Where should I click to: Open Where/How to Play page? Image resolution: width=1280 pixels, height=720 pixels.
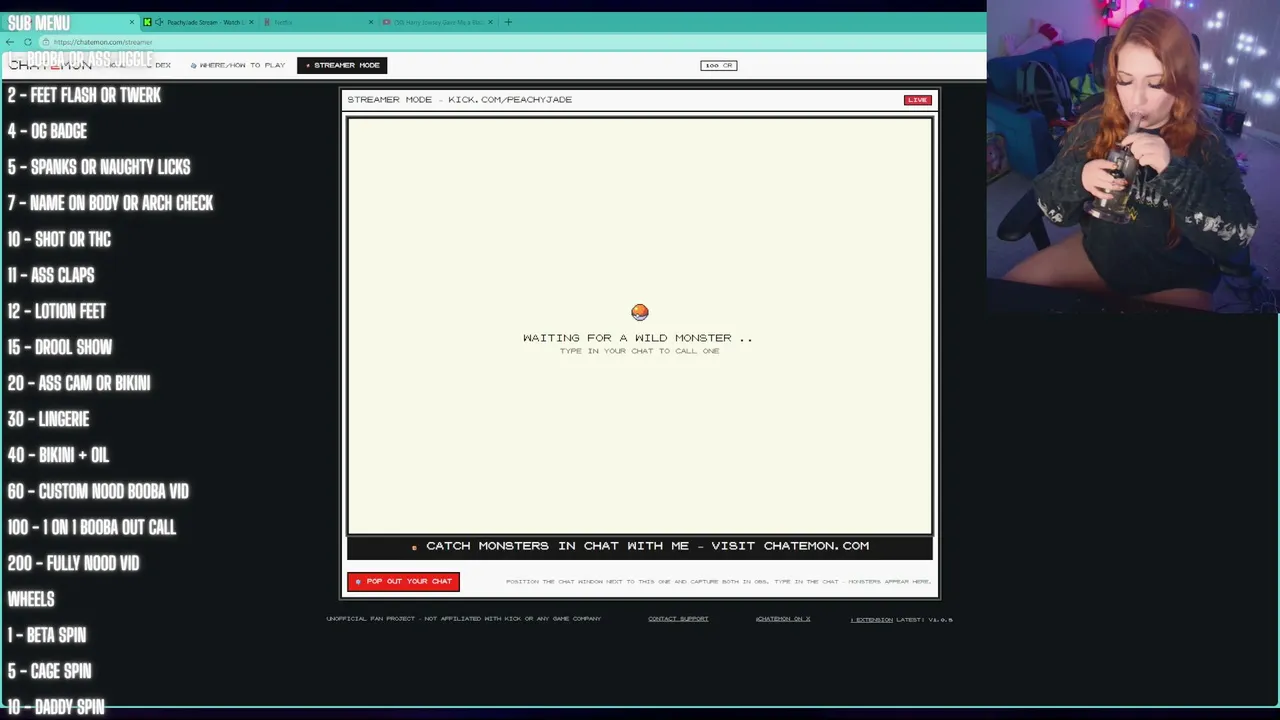coord(238,65)
